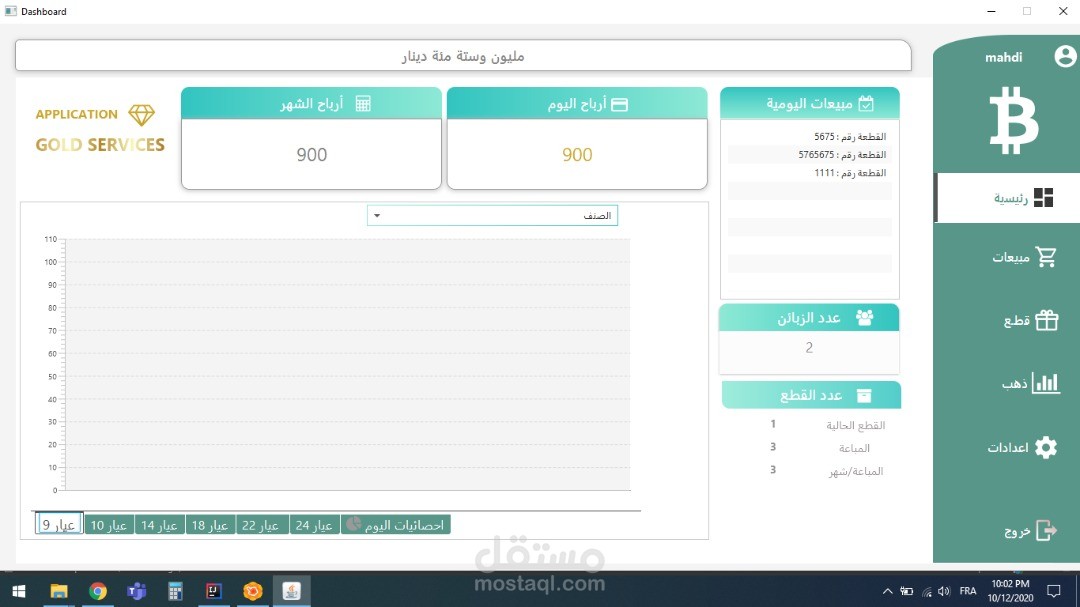
Task: Click the أرباح اليوم value 900
Action: [x=577, y=154]
